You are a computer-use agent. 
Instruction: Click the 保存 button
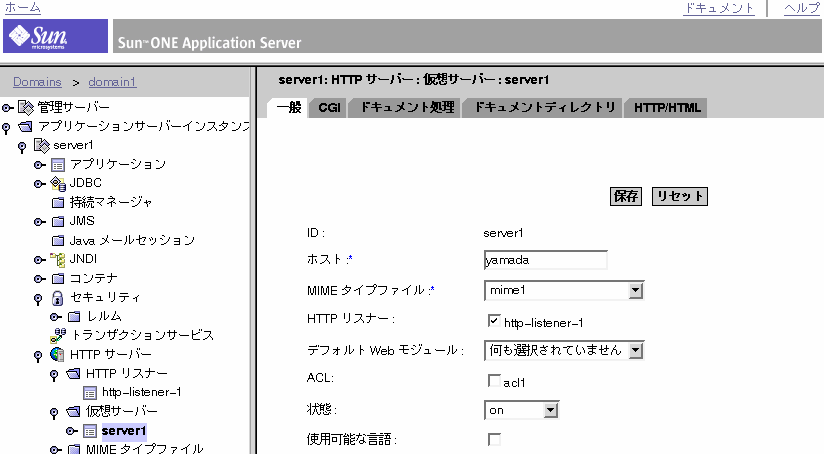coord(625,197)
